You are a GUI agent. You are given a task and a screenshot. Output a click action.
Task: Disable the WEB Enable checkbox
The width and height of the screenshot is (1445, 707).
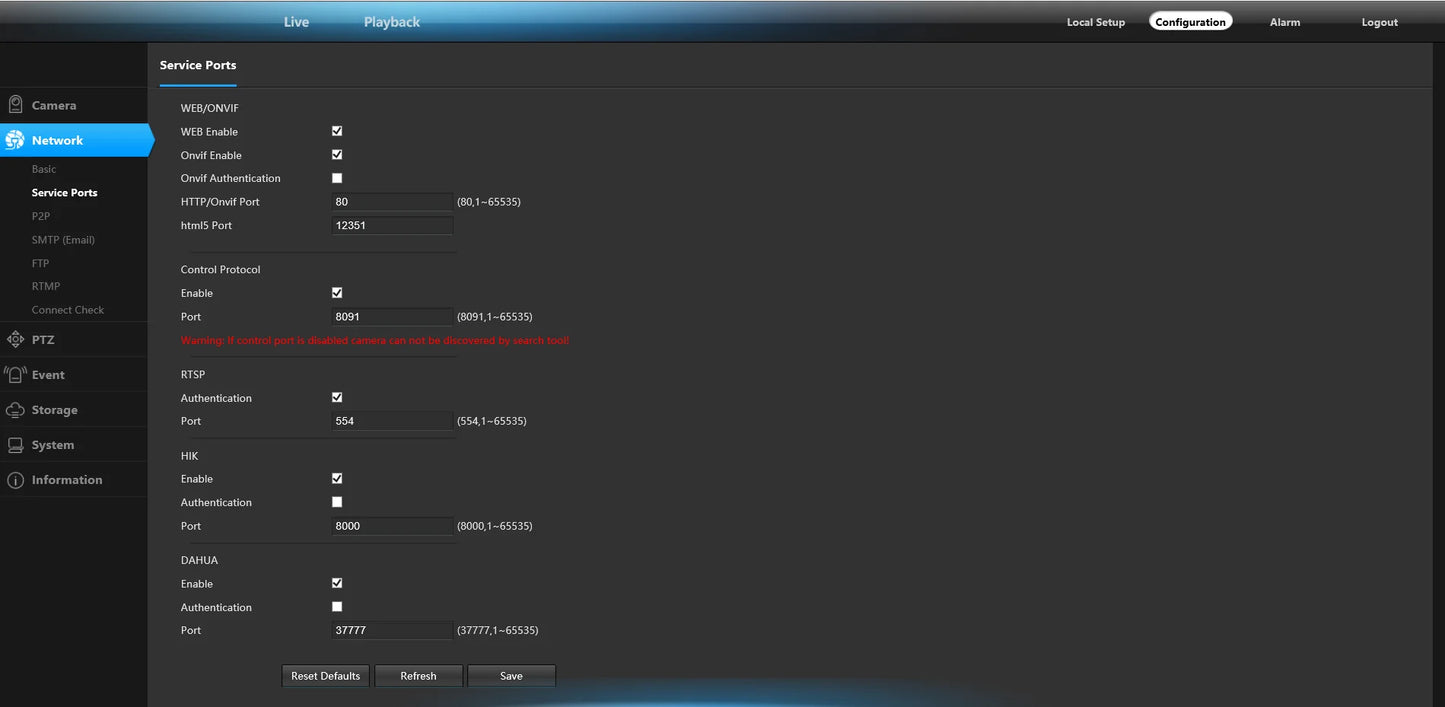pyautogui.click(x=337, y=131)
